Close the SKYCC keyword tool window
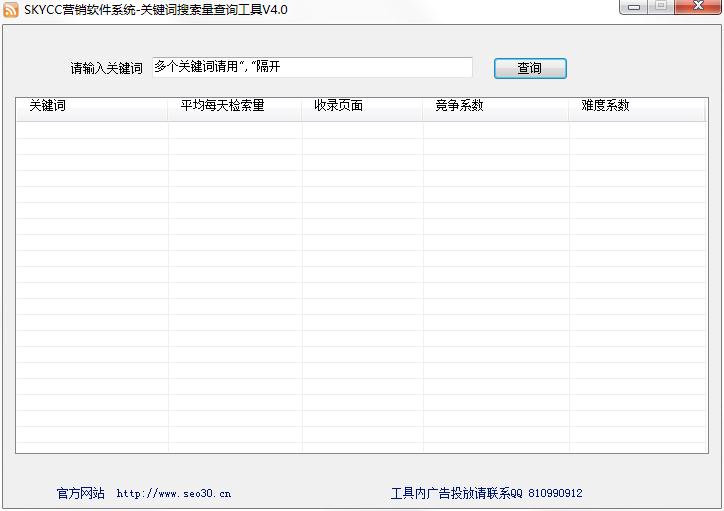Viewport: 724px width, 511px height. pyautogui.click(x=697, y=8)
